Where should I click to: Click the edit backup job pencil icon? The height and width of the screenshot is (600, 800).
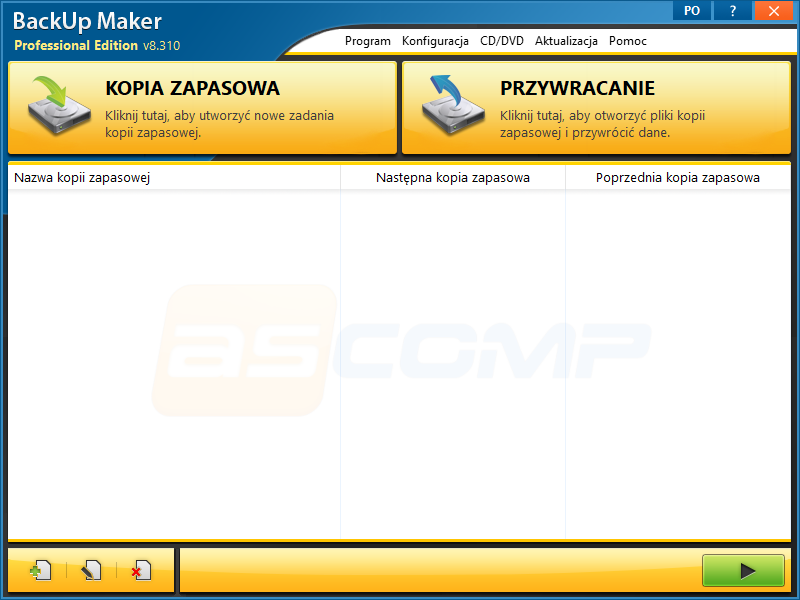(x=91, y=570)
